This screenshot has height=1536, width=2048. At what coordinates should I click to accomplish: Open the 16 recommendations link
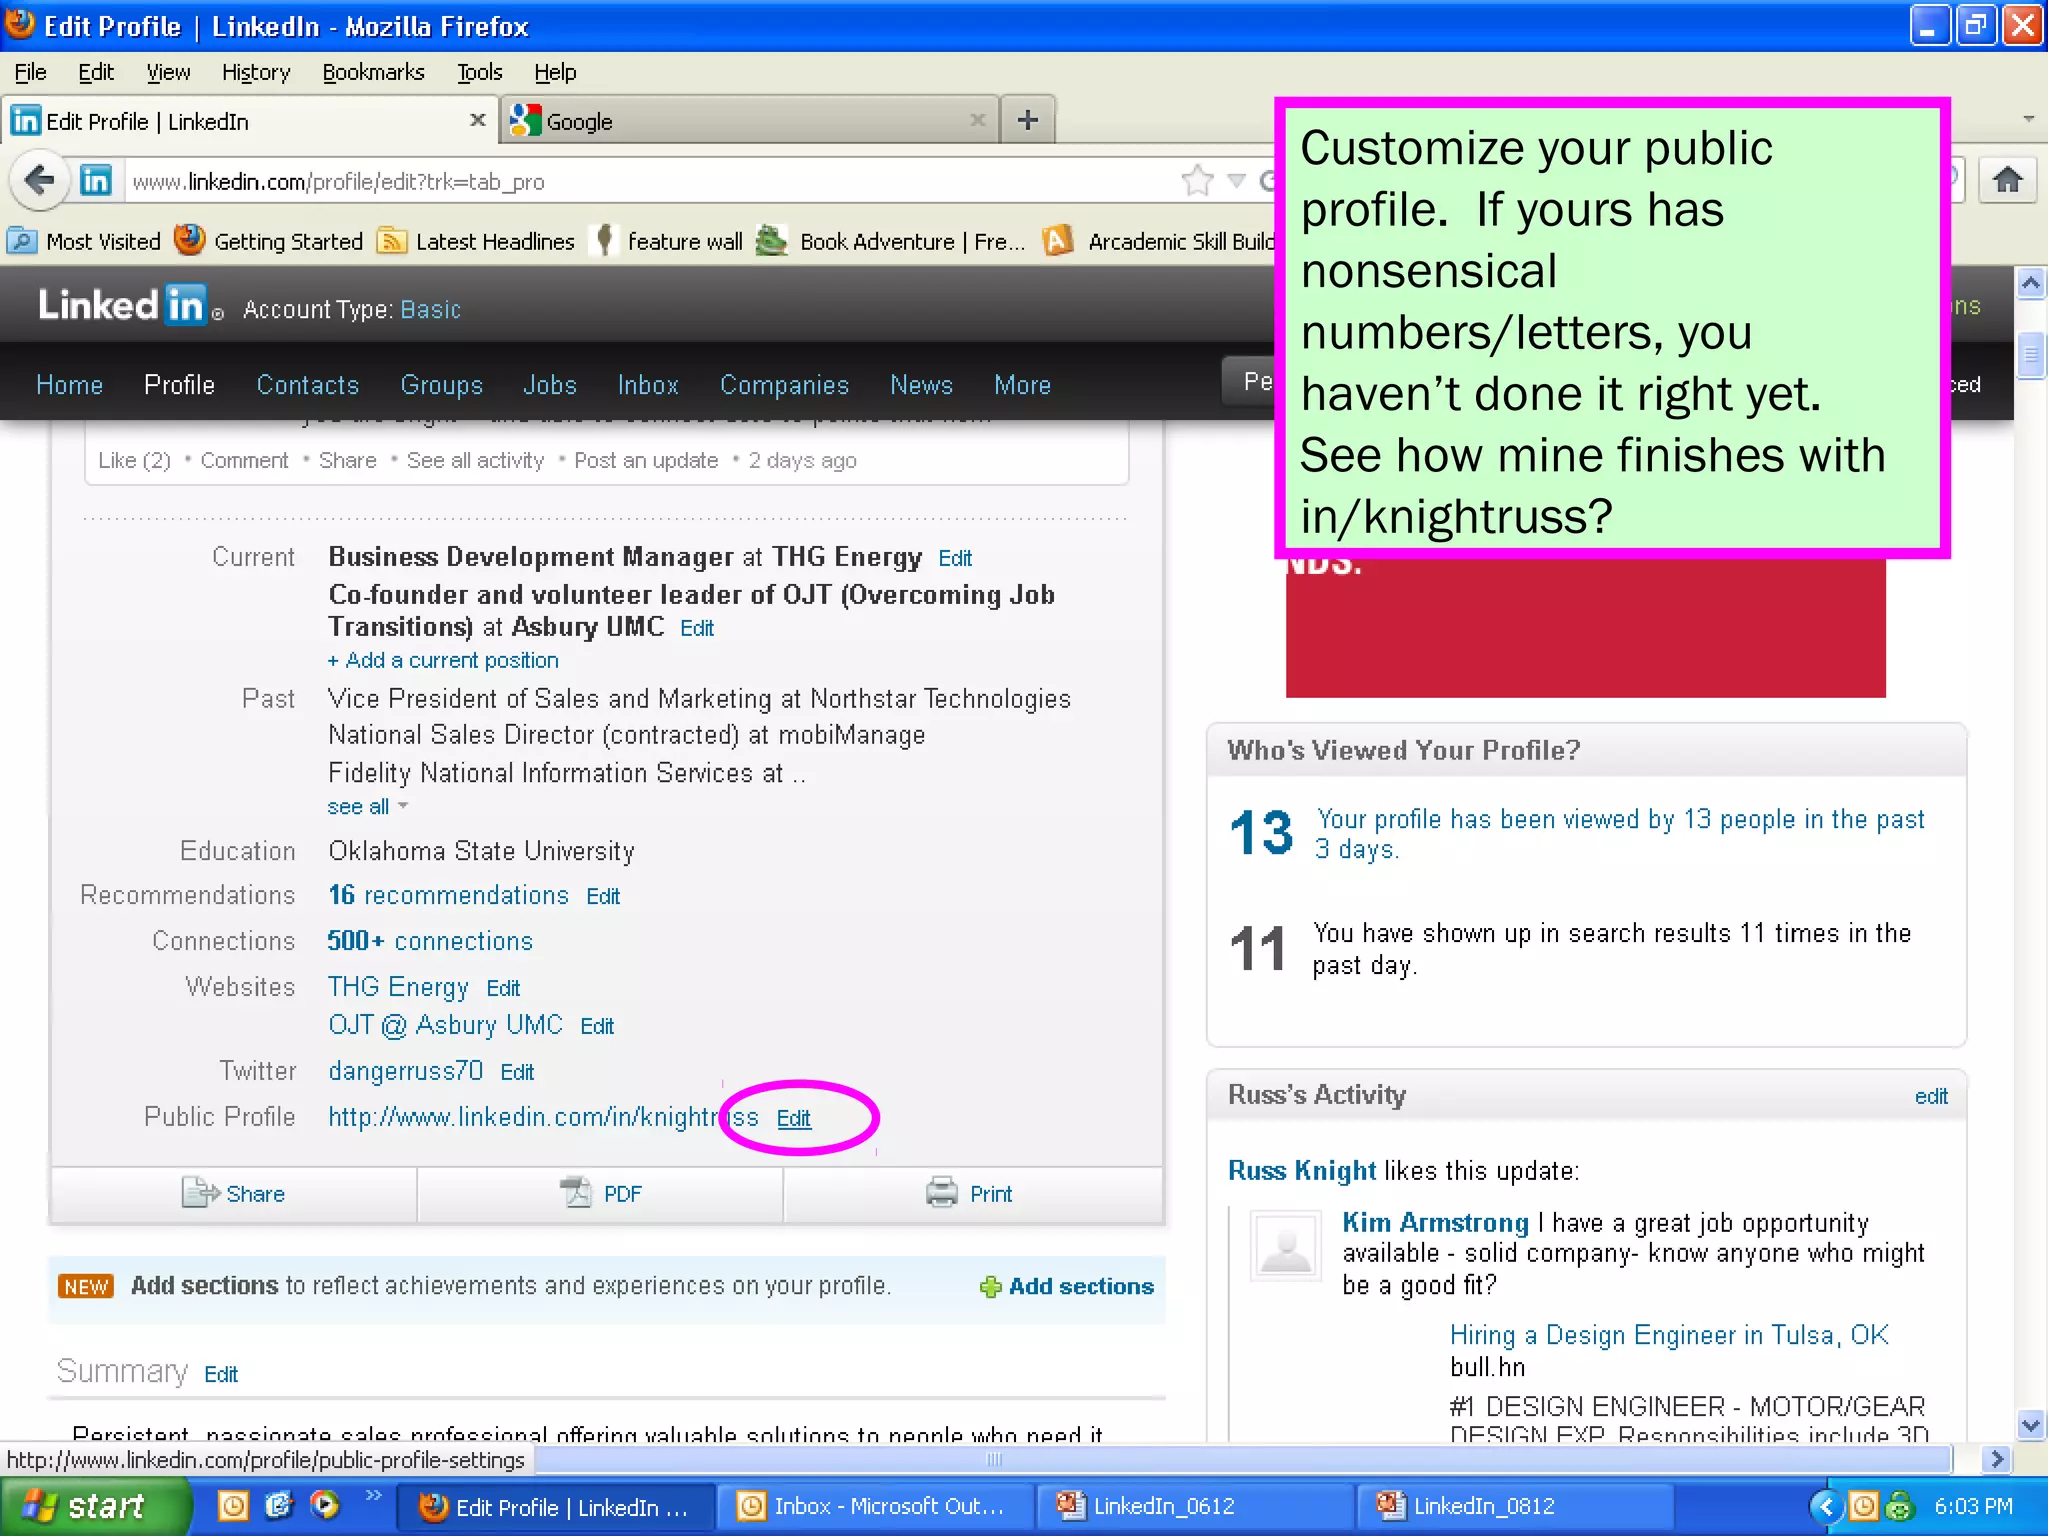(448, 895)
